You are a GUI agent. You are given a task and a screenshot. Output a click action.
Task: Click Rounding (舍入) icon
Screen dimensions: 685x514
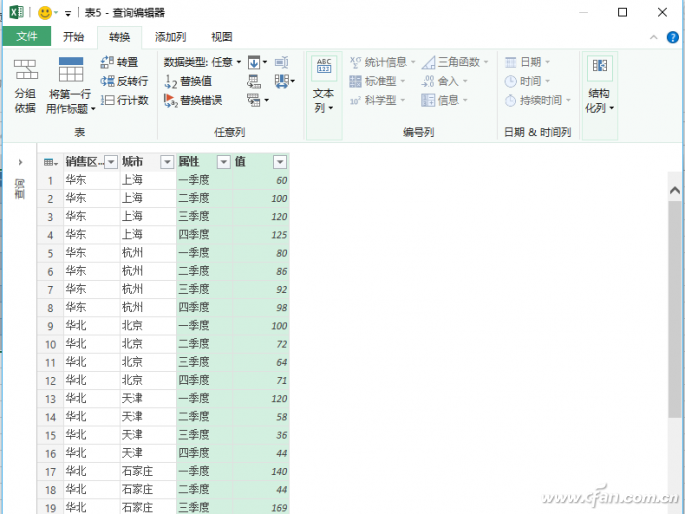[x=428, y=81]
